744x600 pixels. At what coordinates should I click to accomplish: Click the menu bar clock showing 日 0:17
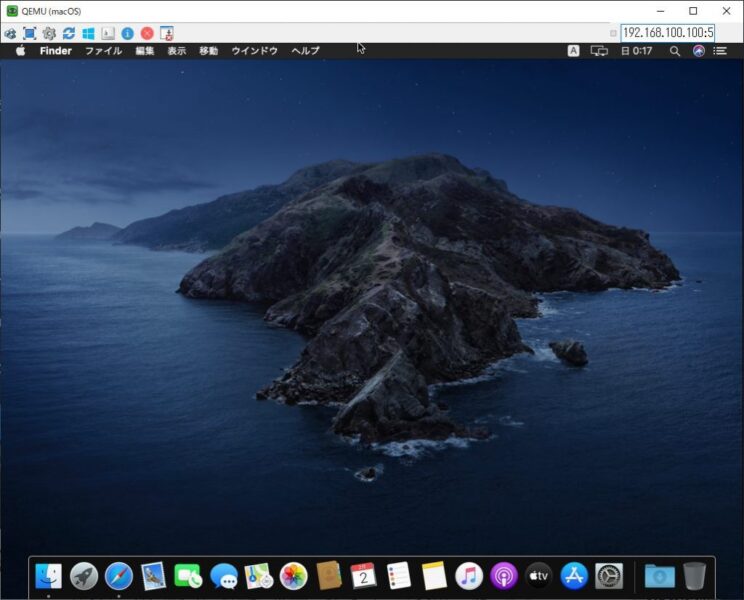pyautogui.click(x=636, y=51)
